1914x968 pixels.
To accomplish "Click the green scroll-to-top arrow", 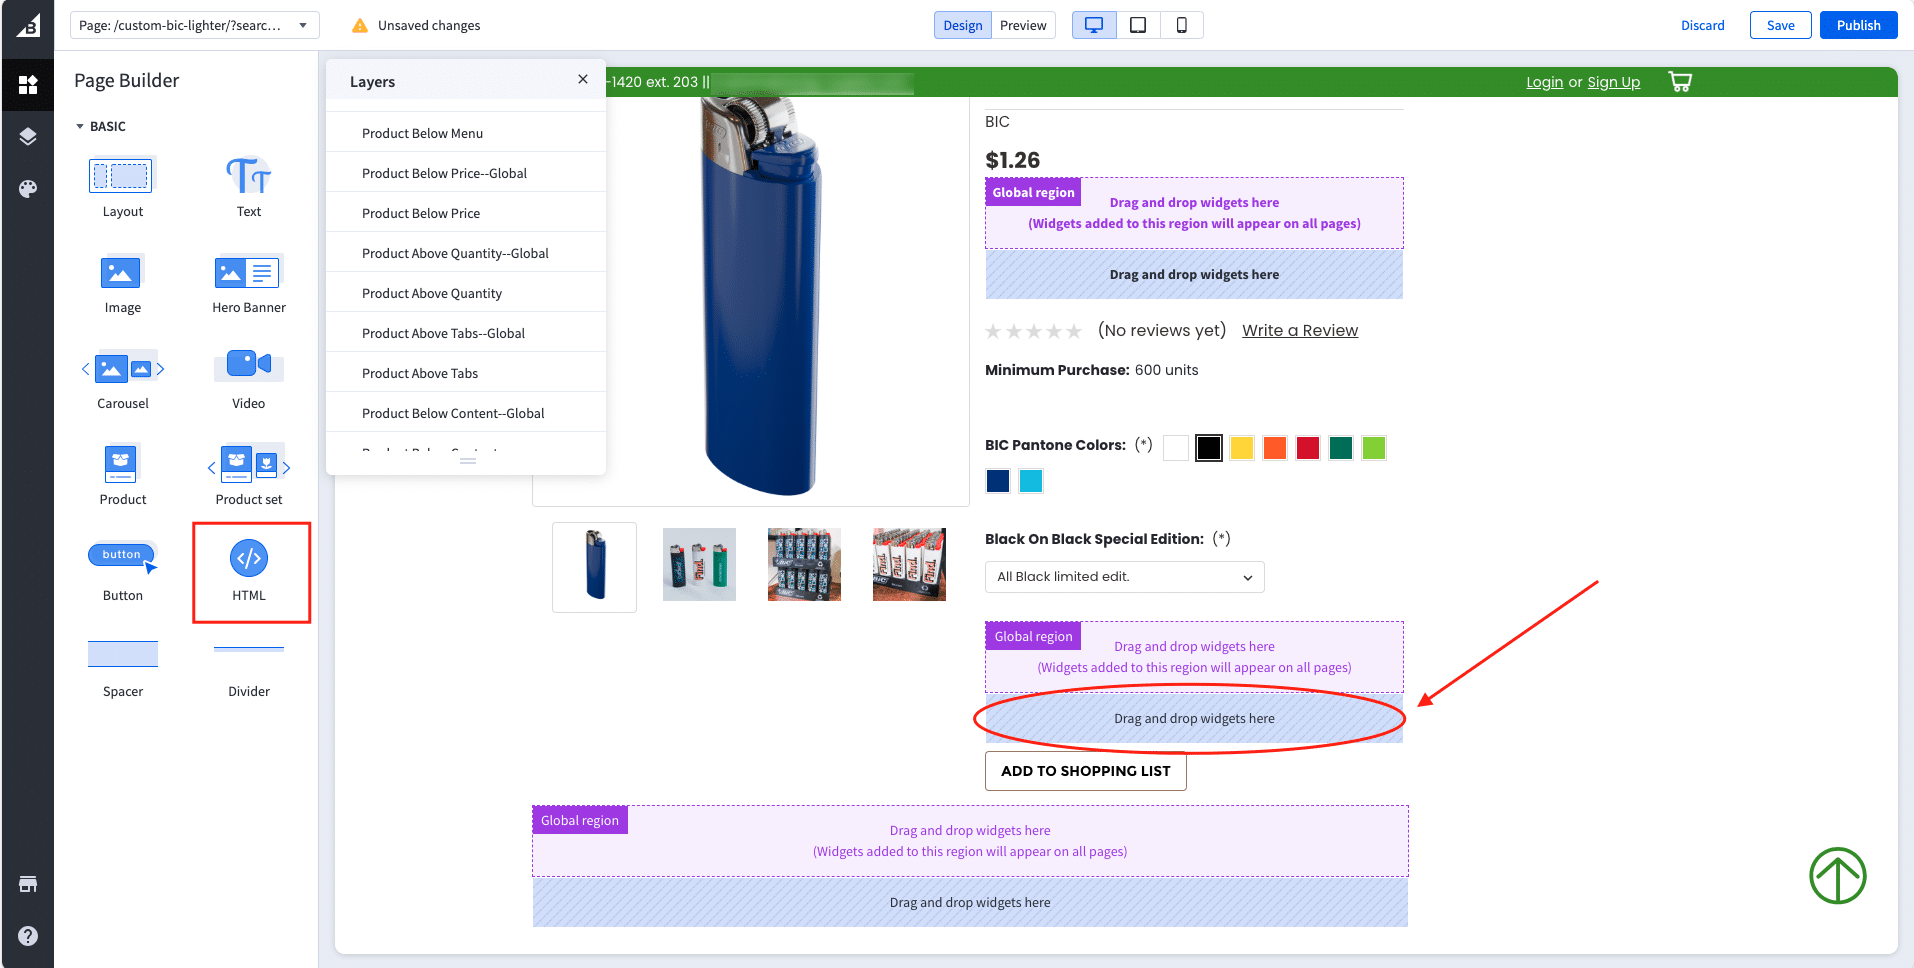I will [1838, 876].
